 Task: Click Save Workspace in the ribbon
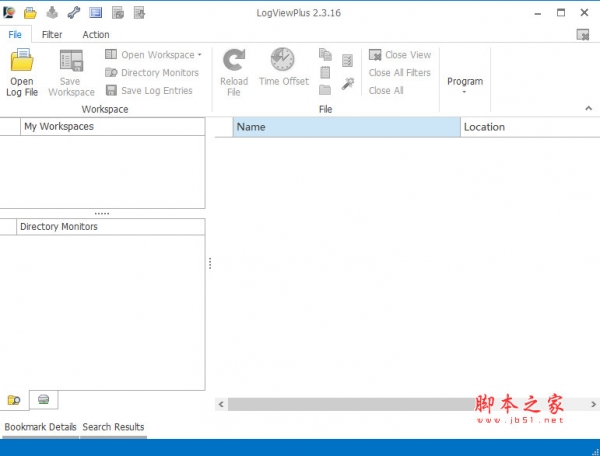[71, 72]
